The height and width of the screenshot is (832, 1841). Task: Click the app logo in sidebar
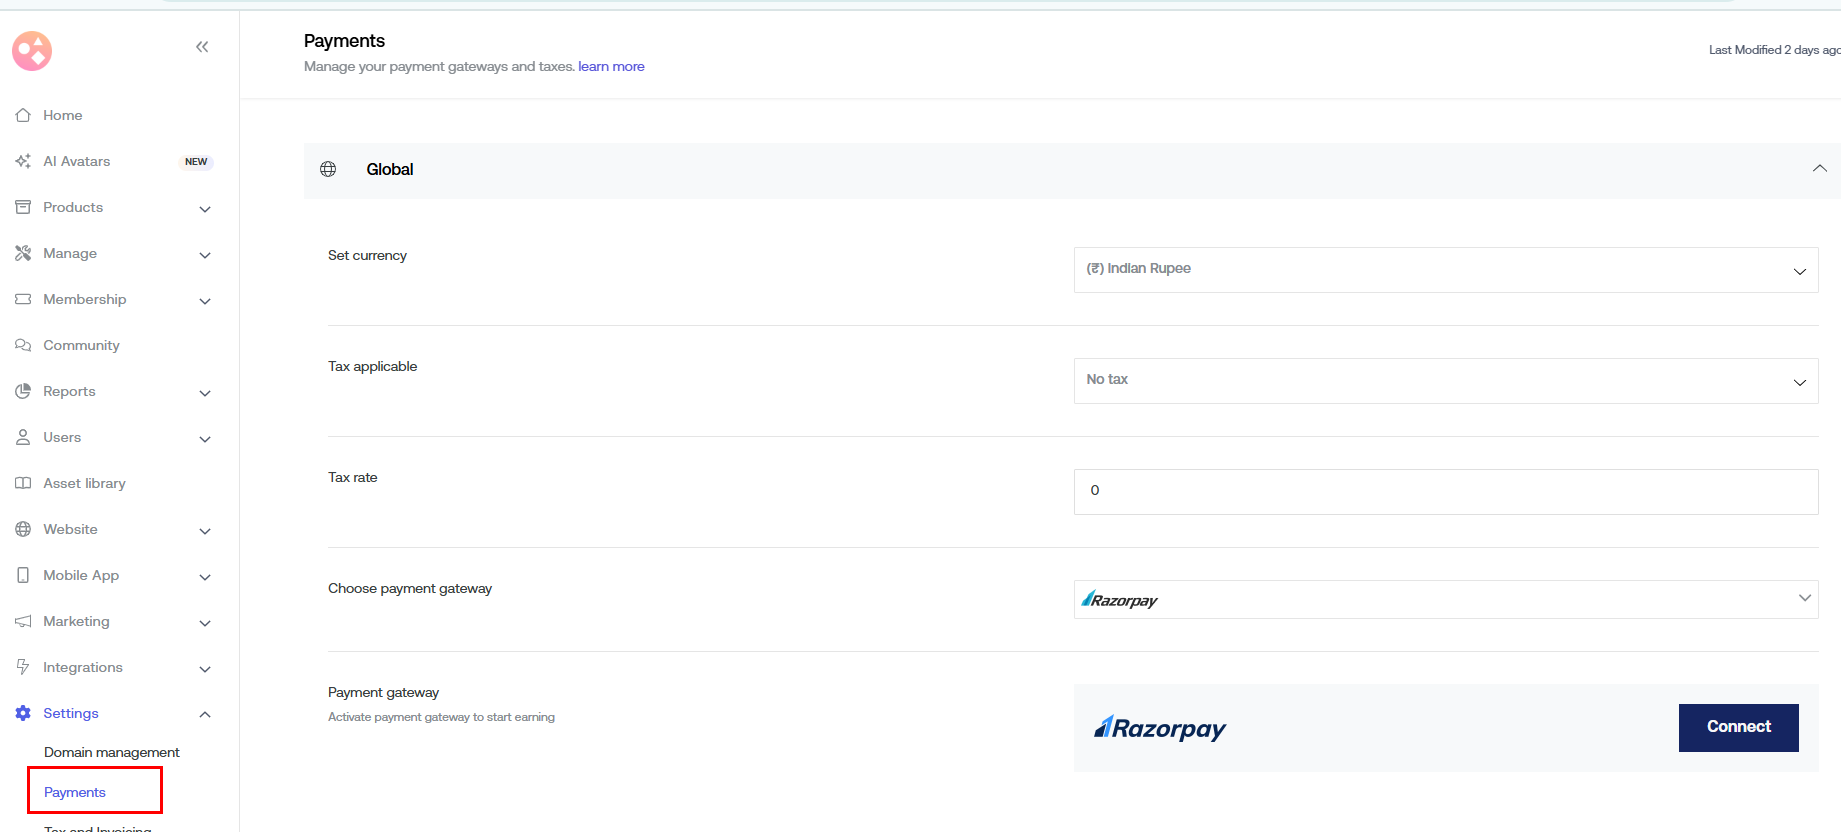tap(32, 51)
